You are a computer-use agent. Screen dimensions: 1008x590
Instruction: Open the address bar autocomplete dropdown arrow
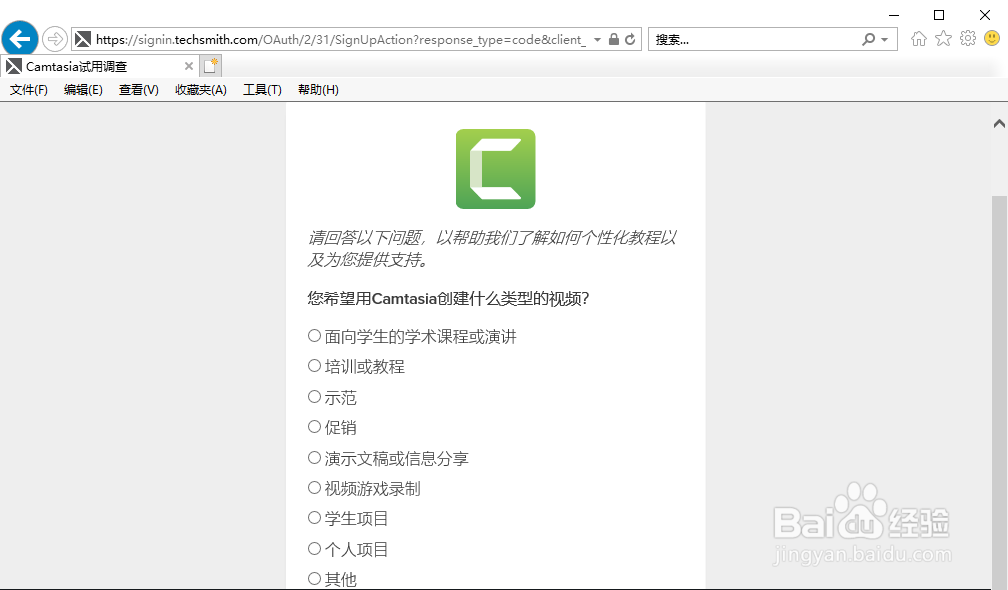597,39
